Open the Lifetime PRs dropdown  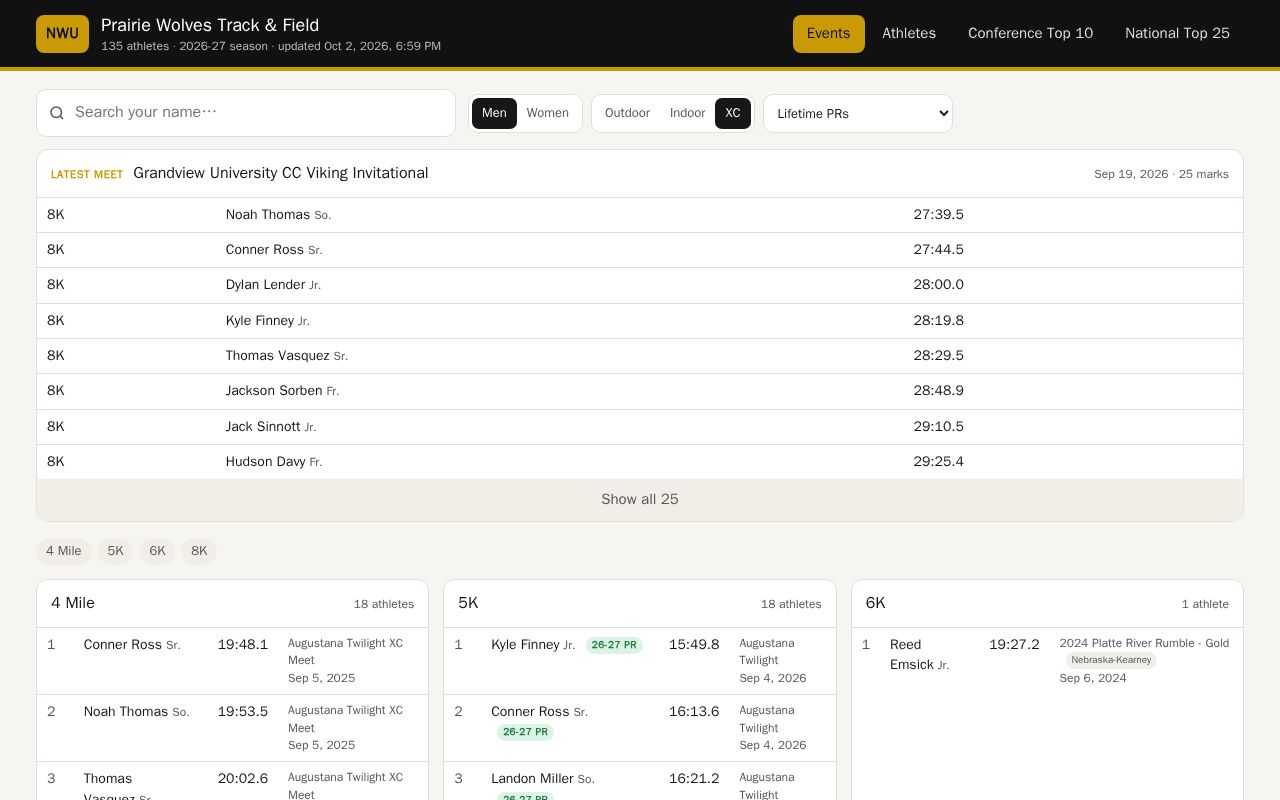(858, 114)
